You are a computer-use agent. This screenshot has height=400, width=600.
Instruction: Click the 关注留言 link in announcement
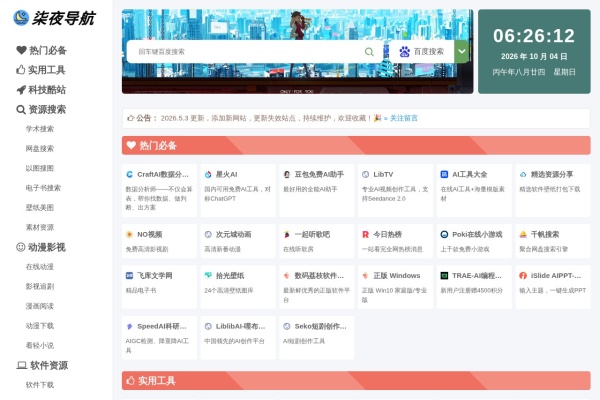point(404,118)
